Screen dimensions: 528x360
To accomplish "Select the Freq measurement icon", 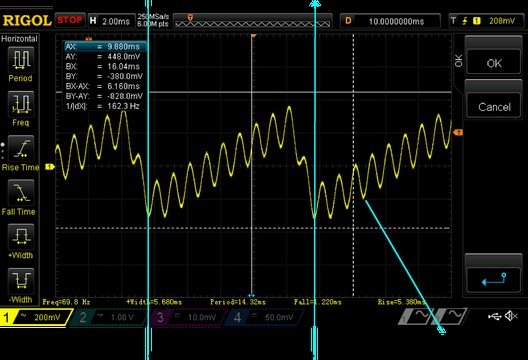I will (x=21, y=103).
